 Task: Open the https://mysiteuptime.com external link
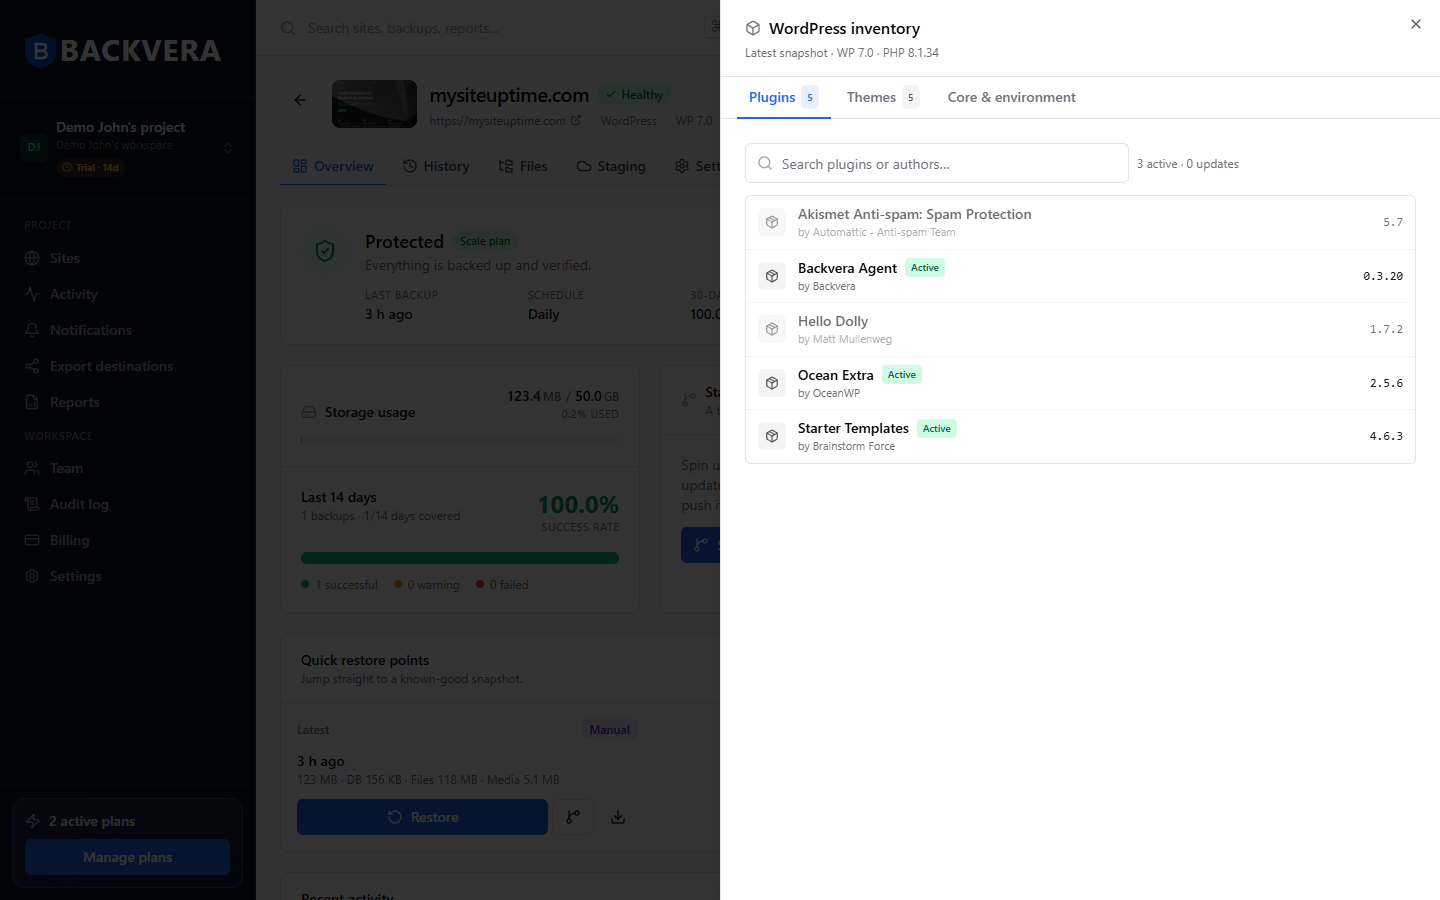[505, 121]
